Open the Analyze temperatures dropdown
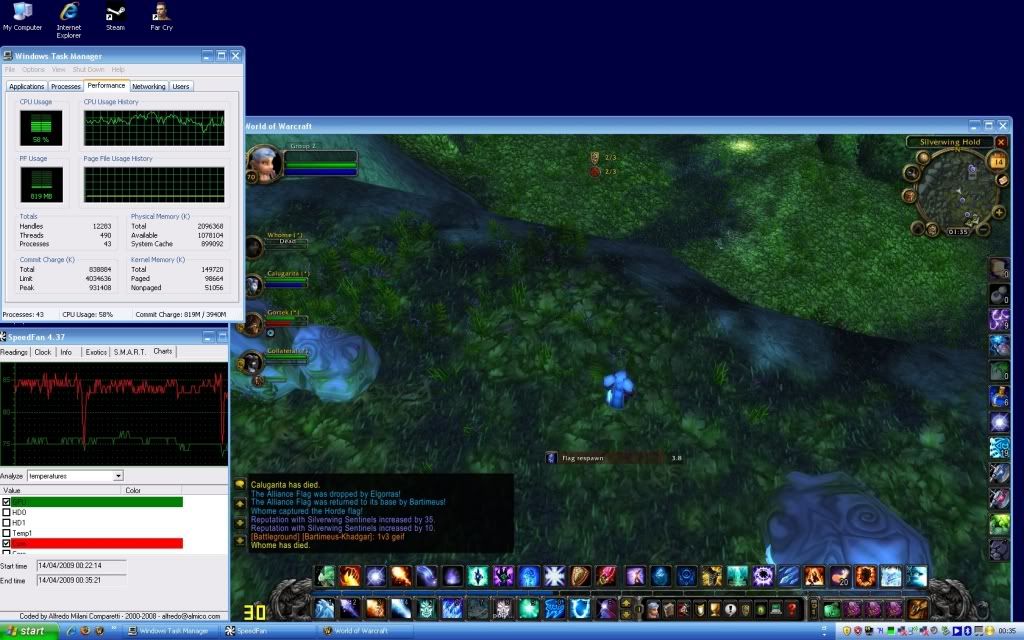The width and height of the screenshot is (1024, 640). (118, 476)
